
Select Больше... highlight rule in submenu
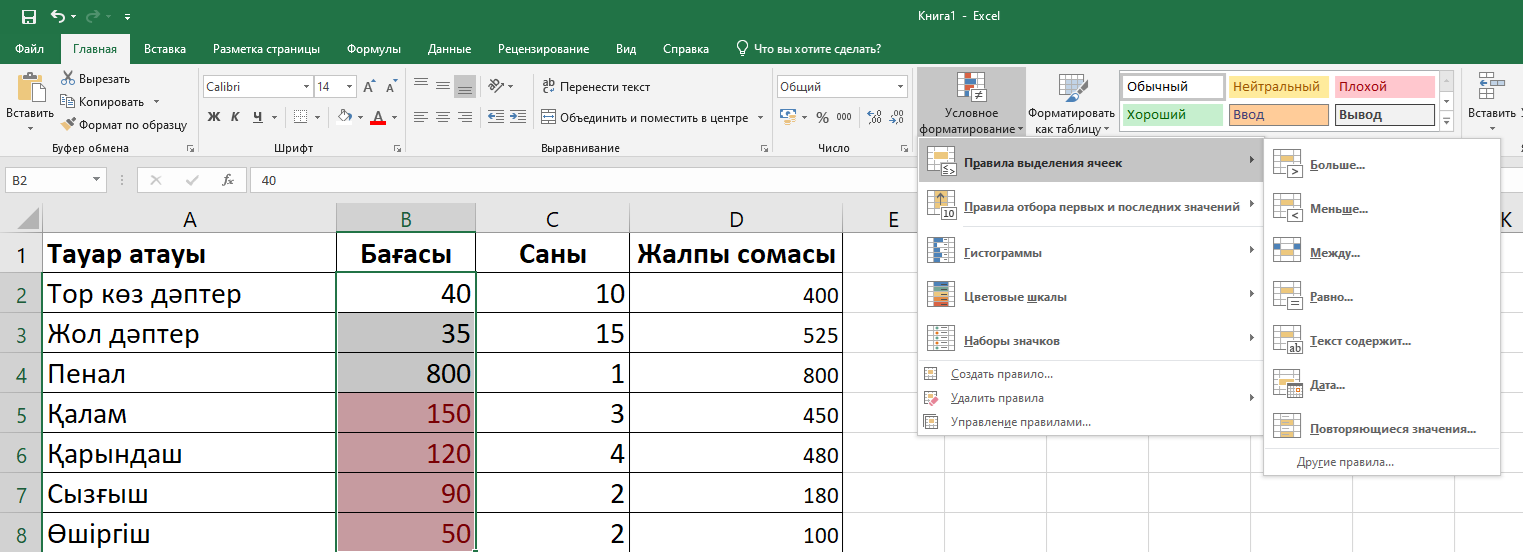tap(1337, 165)
